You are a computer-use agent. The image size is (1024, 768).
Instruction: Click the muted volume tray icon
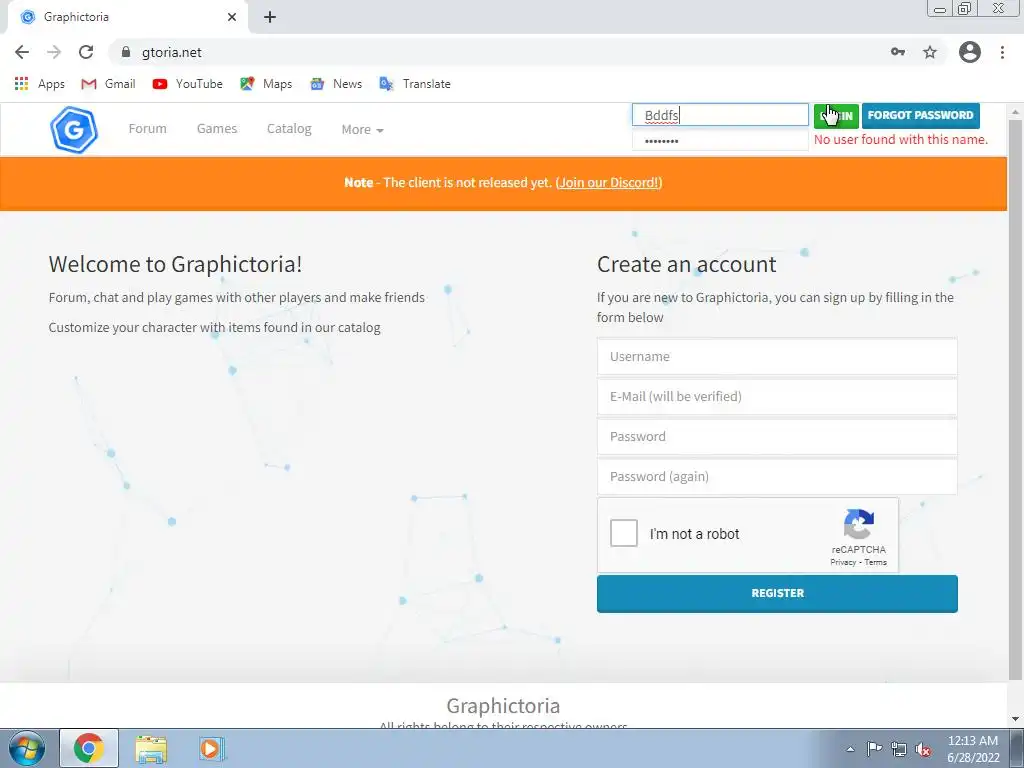tap(923, 749)
